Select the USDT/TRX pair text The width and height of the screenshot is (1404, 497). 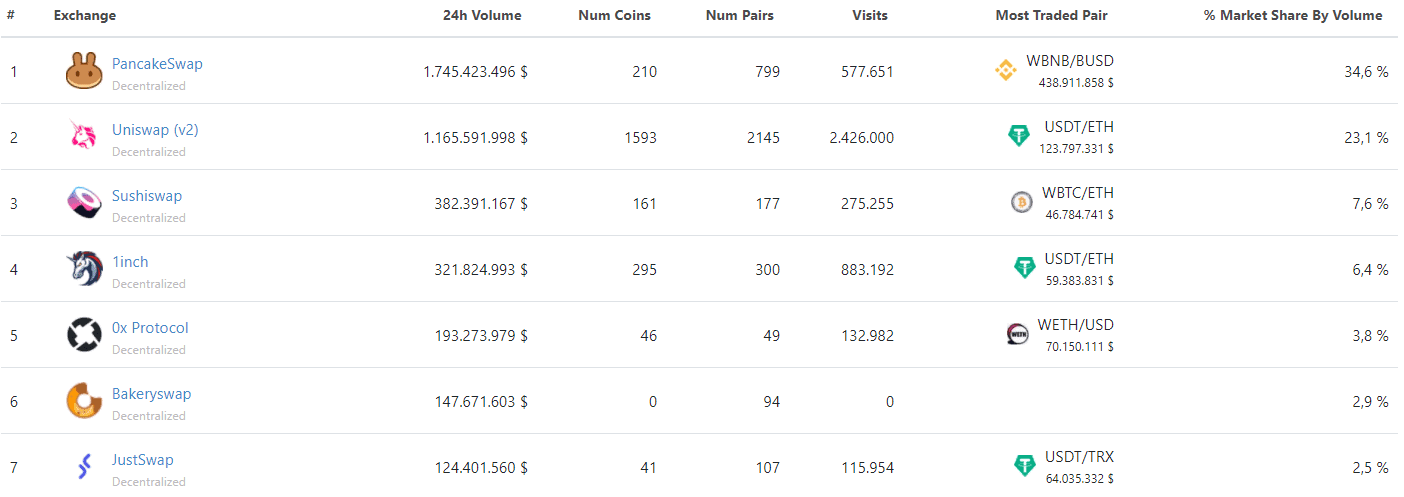1079,457
